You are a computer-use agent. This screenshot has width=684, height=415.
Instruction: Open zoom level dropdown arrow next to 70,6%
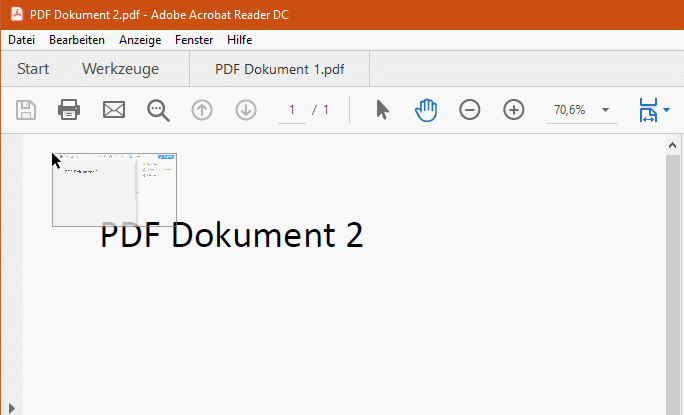pyautogui.click(x=605, y=110)
